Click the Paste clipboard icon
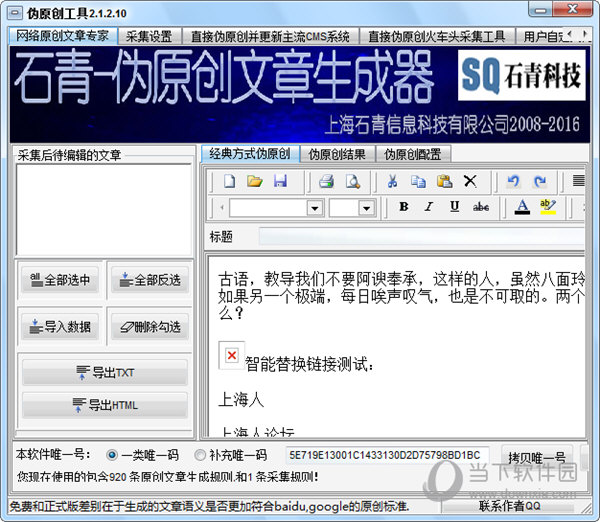The width and height of the screenshot is (600, 522). click(444, 181)
